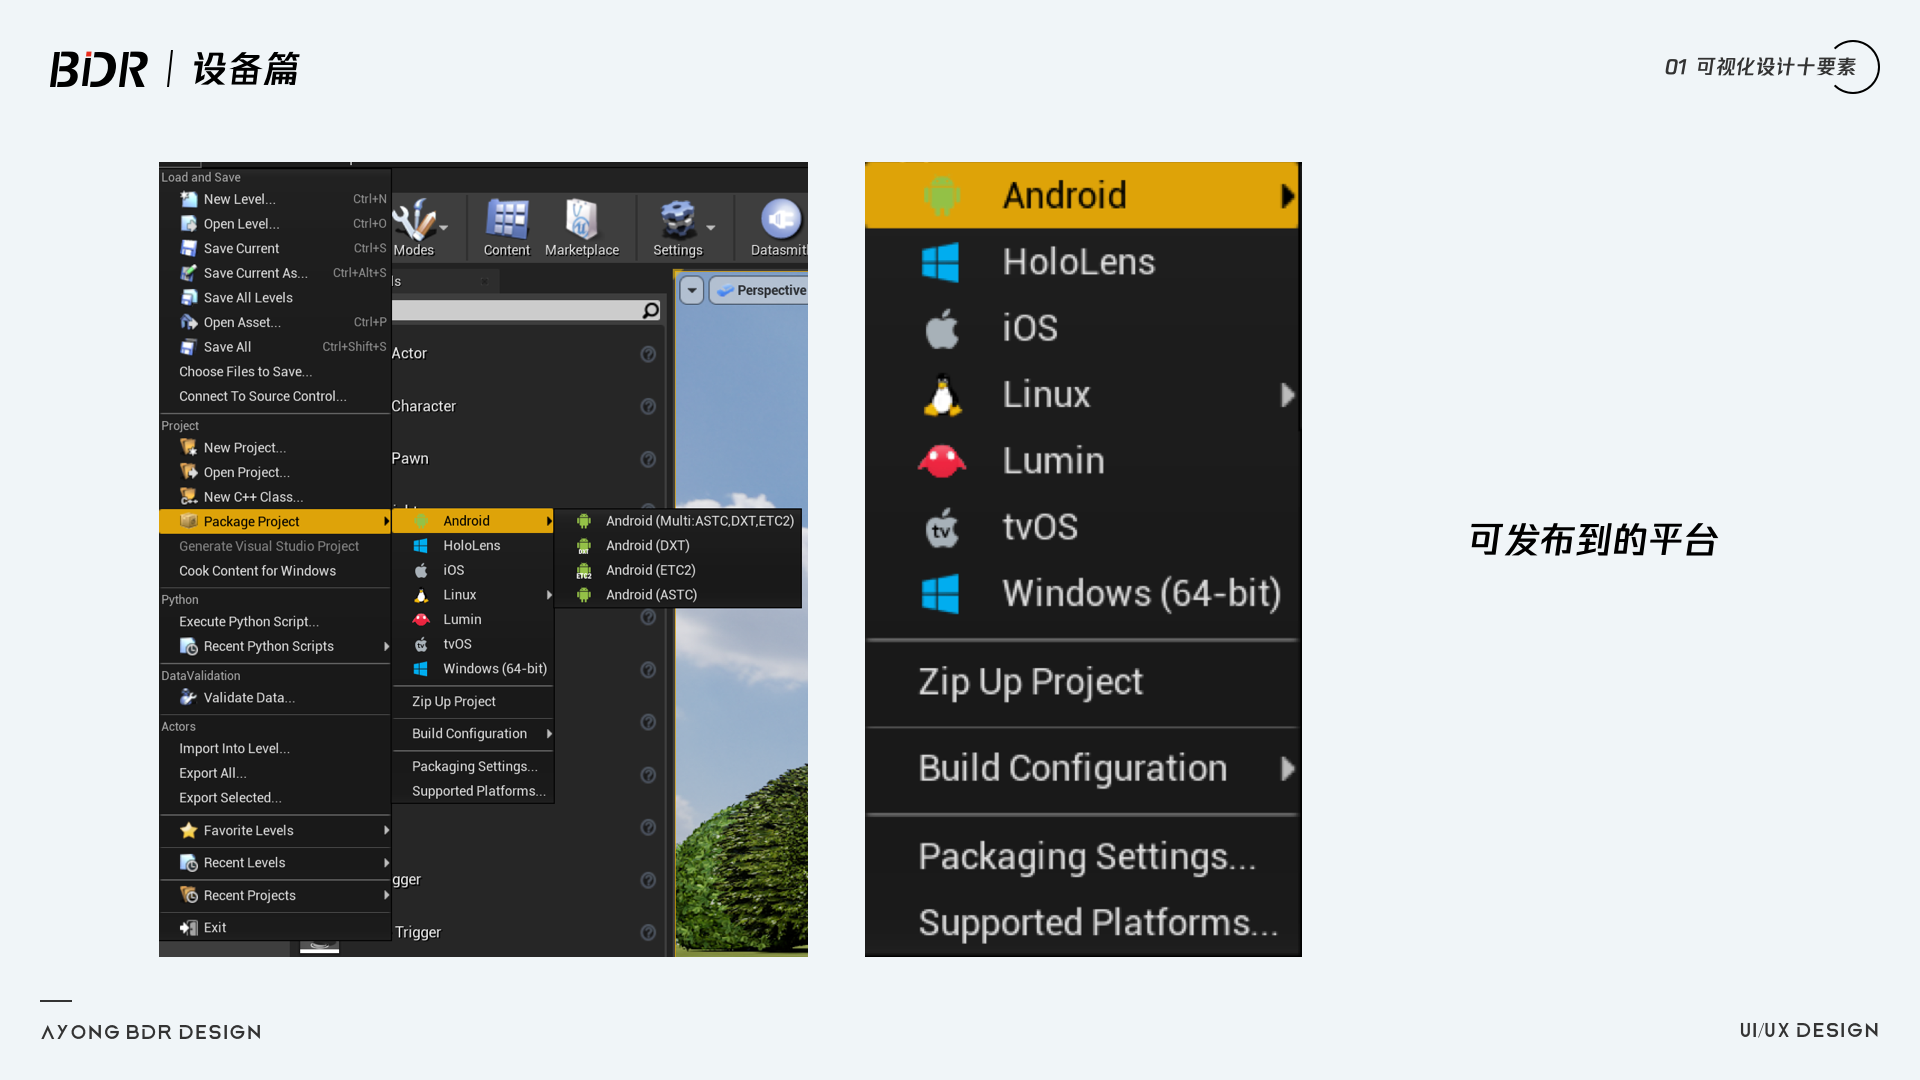
Task: Click the Recent Levels clock icon
Action: [188, 863]
